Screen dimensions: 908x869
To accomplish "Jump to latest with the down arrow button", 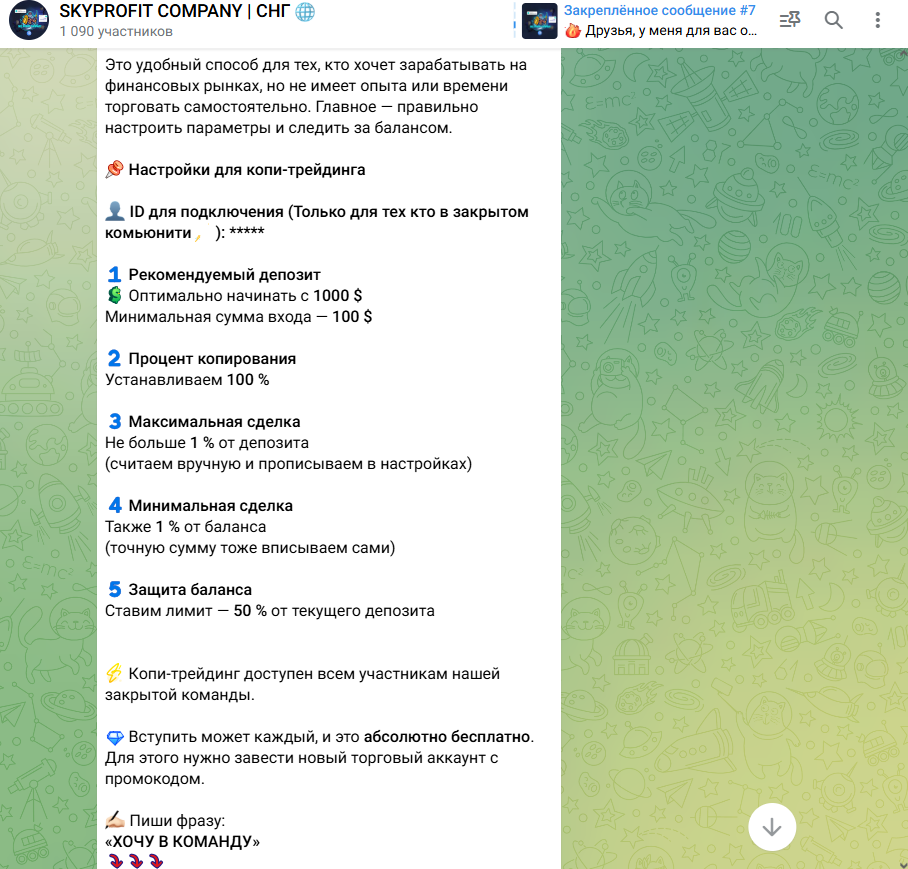I will [771, 827].
